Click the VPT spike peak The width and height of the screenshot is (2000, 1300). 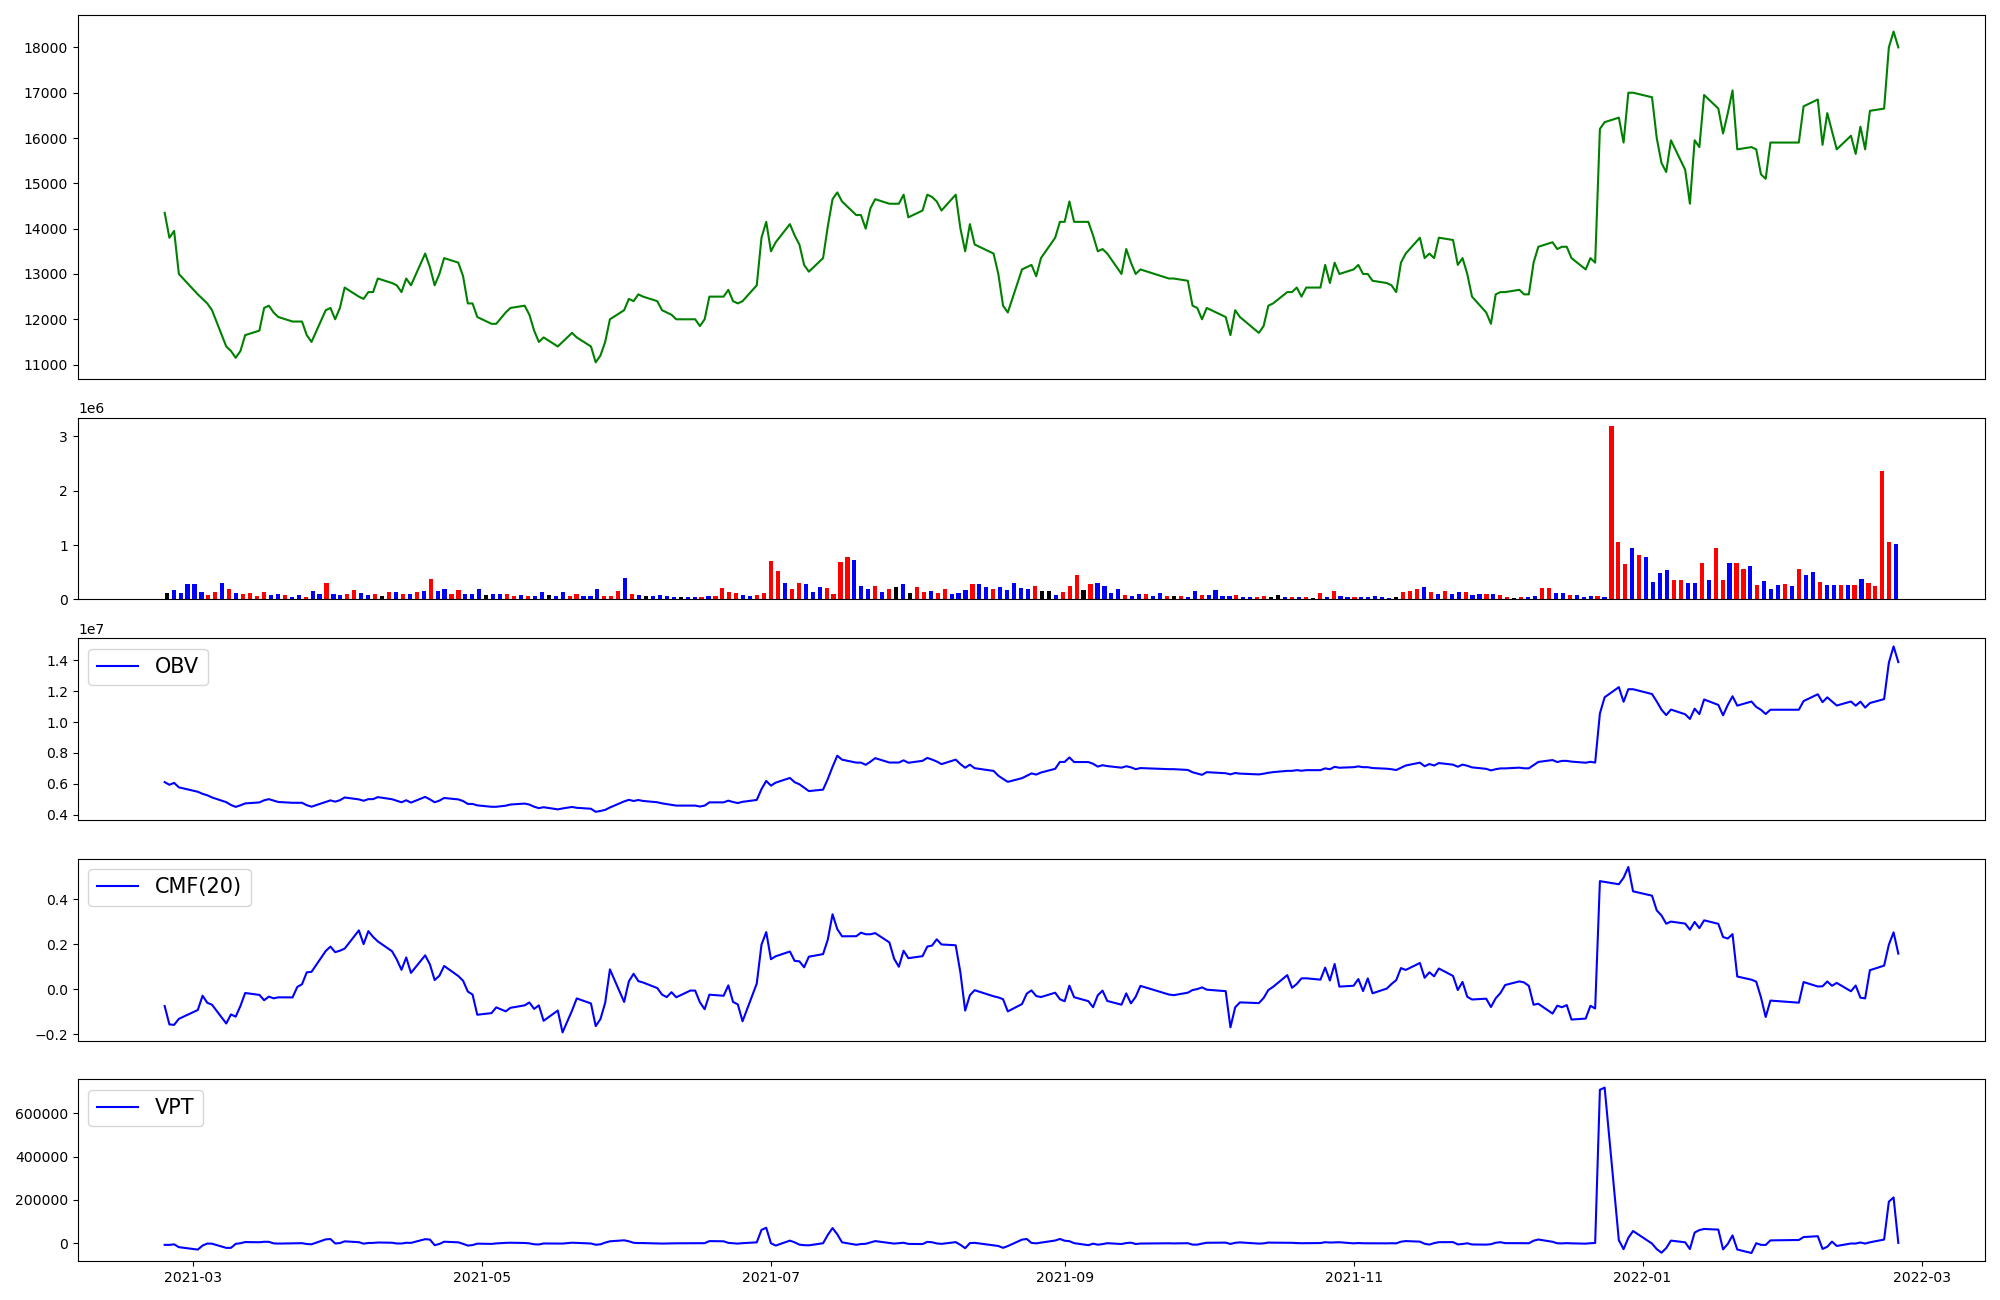click(x=1604, y=1088)
